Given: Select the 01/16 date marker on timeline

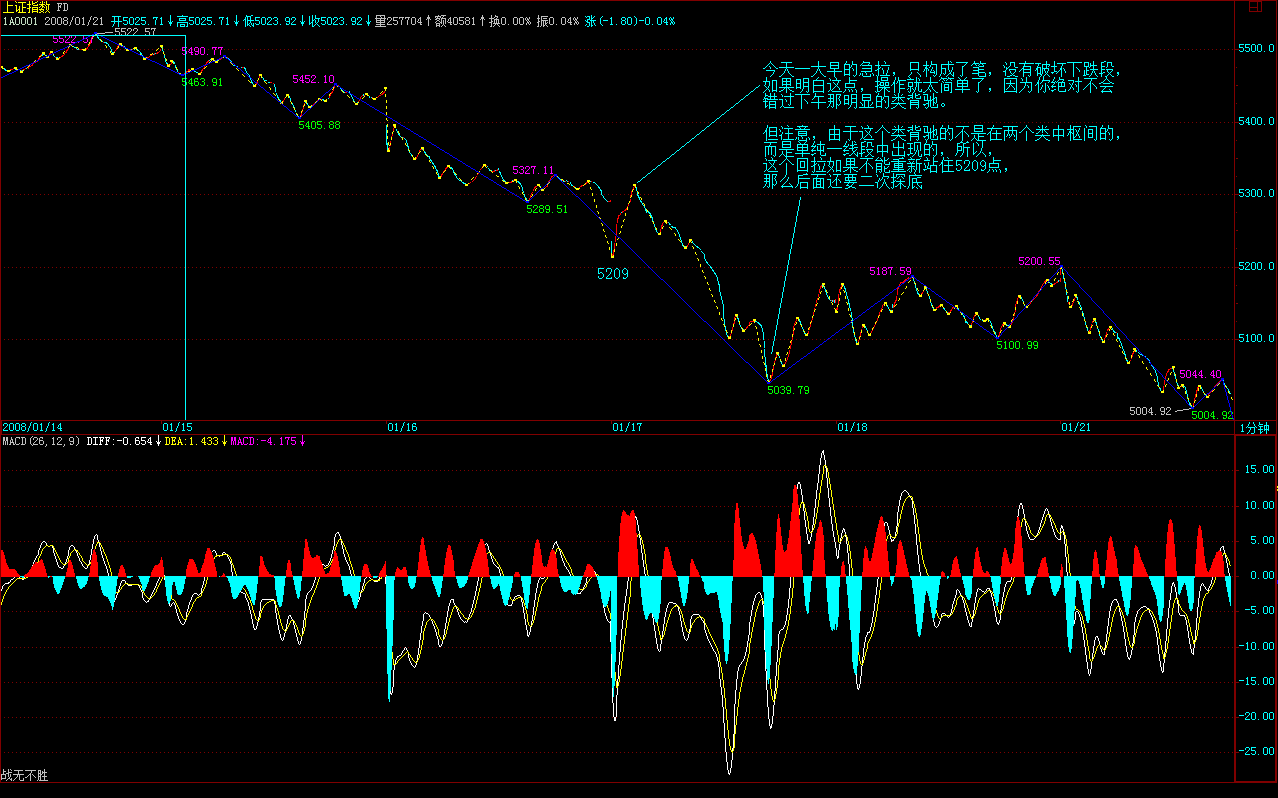Looking at the screenshot, I should (401, 427).
